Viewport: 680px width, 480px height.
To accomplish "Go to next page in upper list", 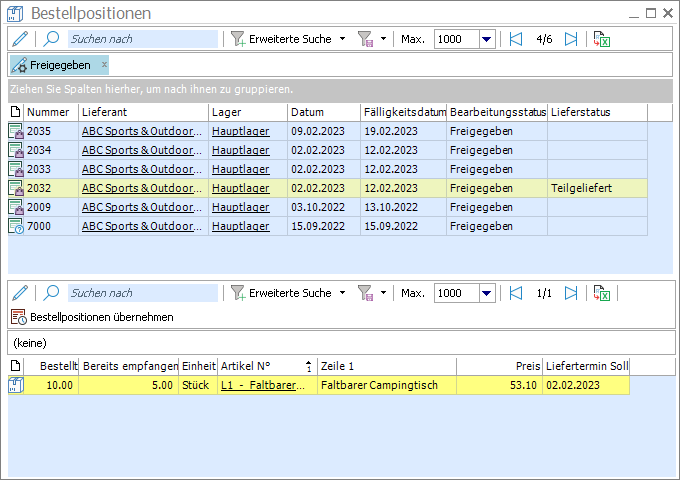I will pos(571,39).
